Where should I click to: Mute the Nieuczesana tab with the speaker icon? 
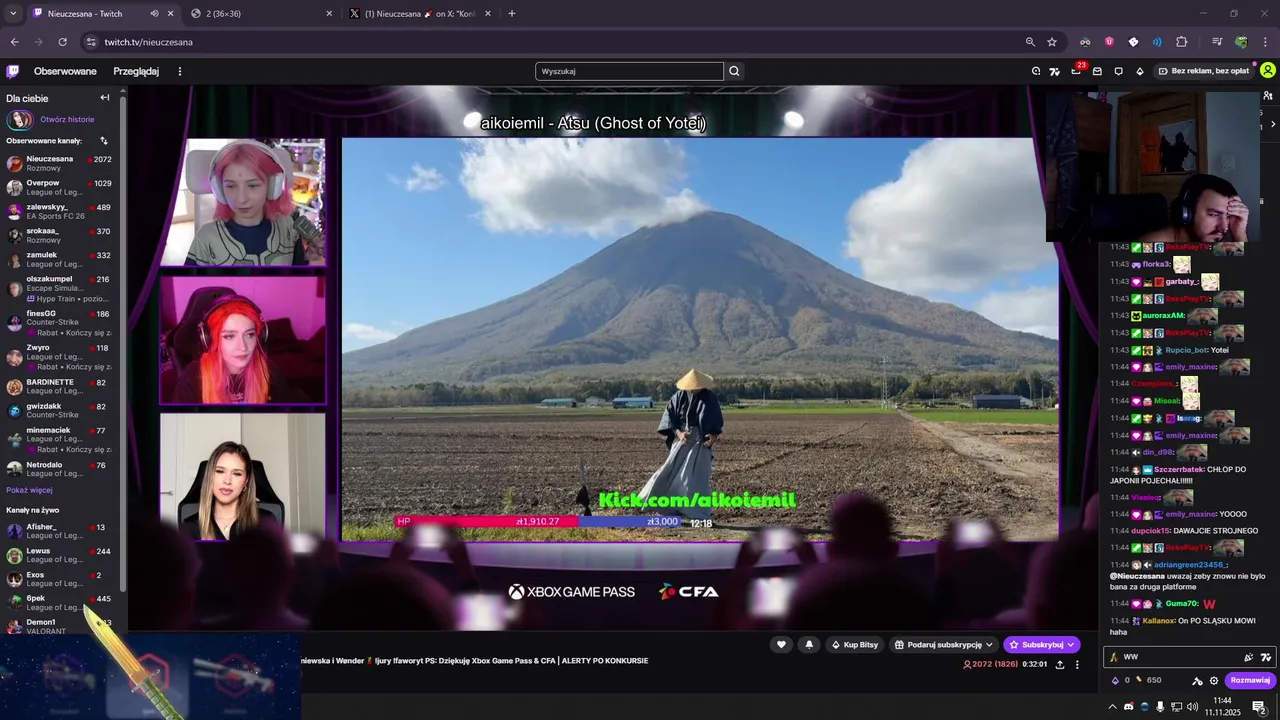[x=154, y=14]
